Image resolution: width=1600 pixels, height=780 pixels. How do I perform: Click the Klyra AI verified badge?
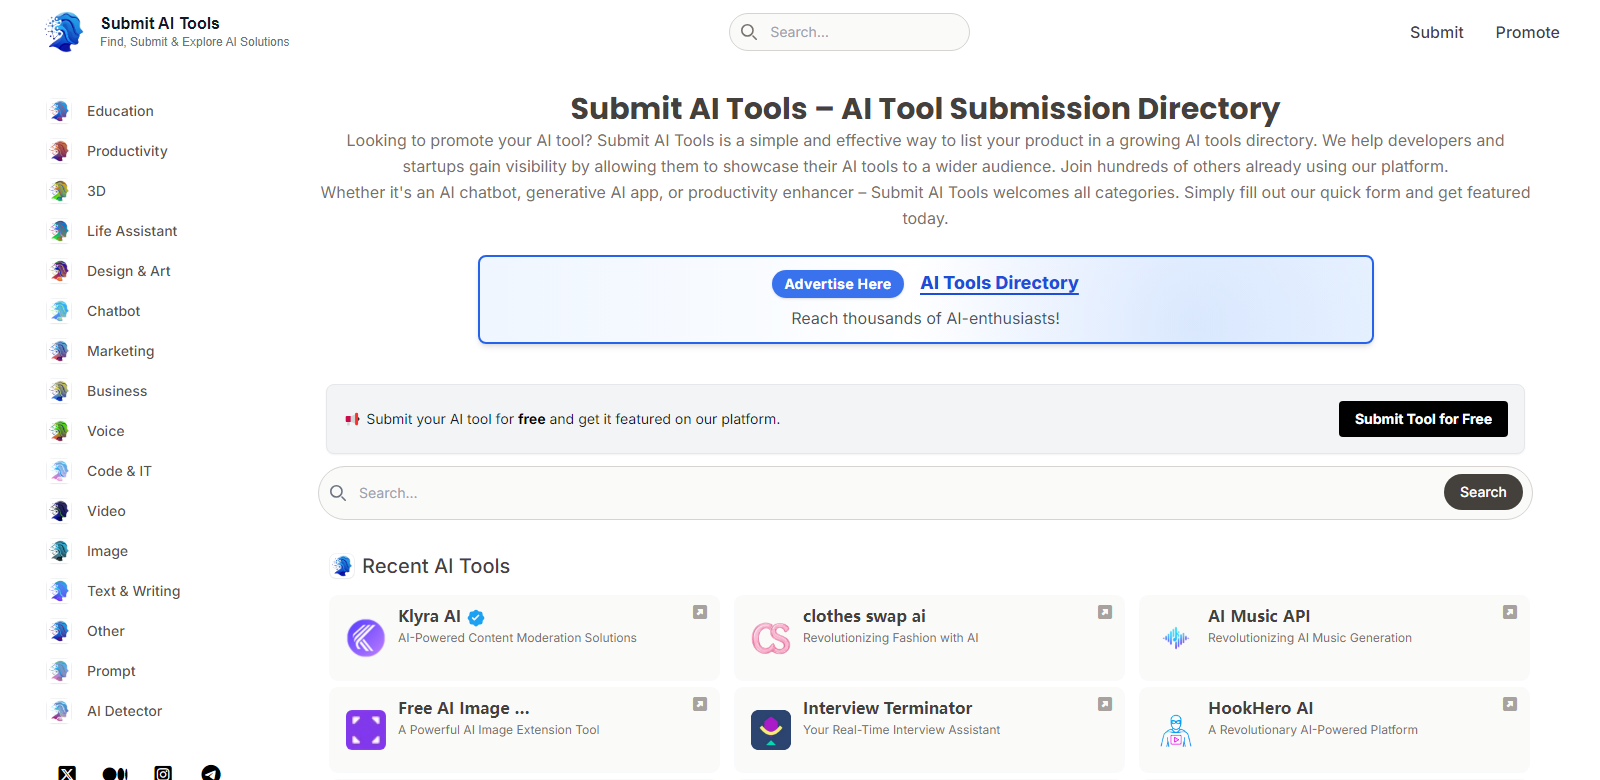click(x=476, y=618)
